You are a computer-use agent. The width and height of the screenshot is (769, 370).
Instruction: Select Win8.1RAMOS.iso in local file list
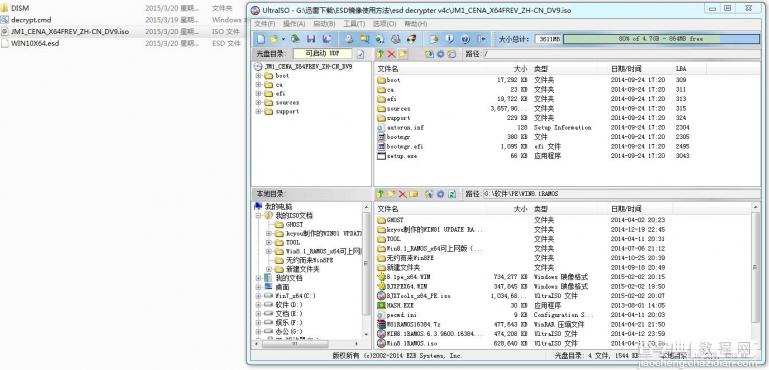407,344
